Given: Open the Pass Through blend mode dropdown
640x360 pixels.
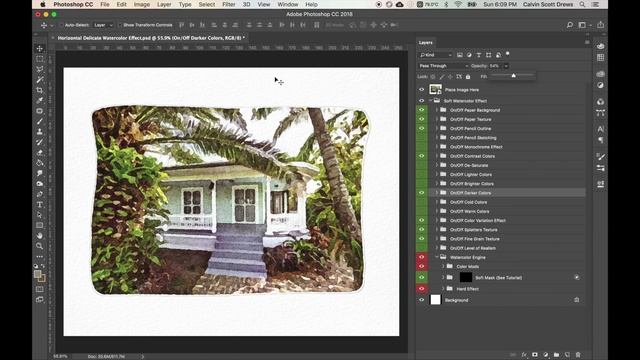Looking at the screenshot, I should [443, 66].
